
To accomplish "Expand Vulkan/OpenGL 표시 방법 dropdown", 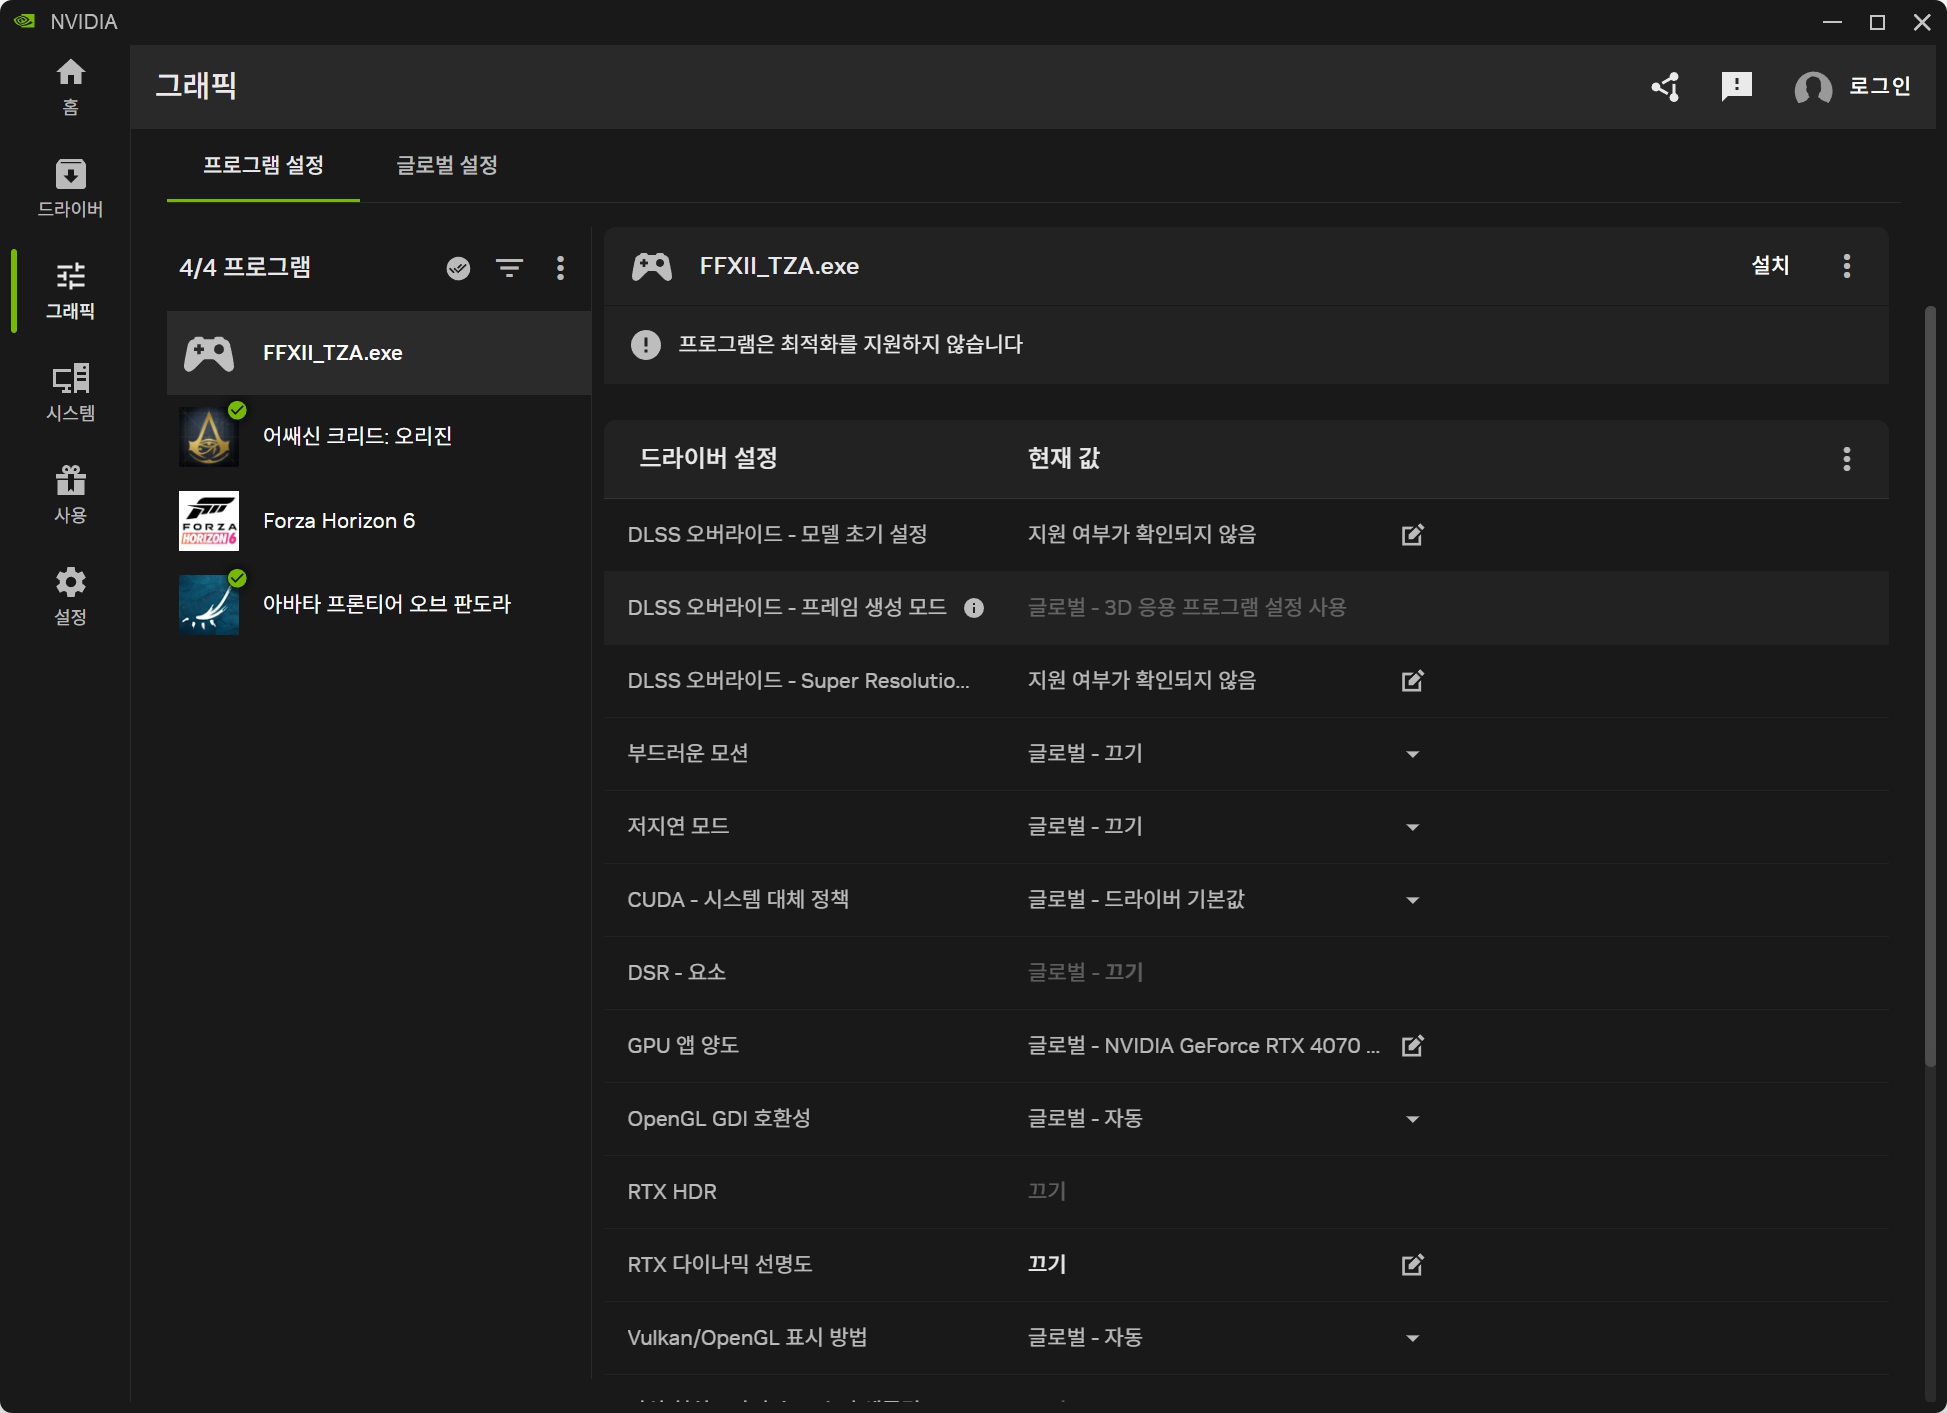I will [x=1412, y=1338].
